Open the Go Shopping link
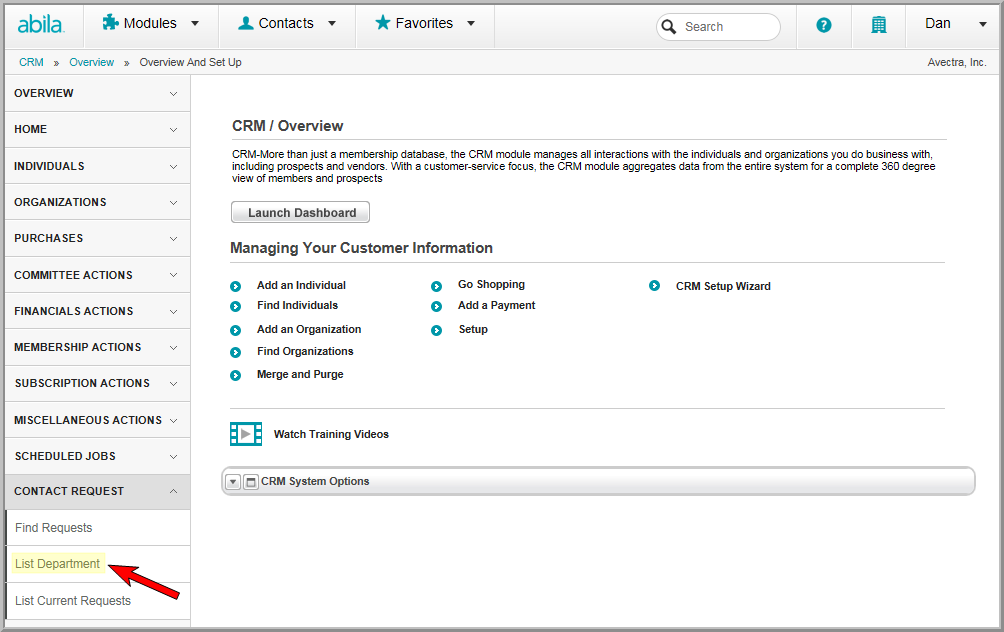 tap(491, 285)
